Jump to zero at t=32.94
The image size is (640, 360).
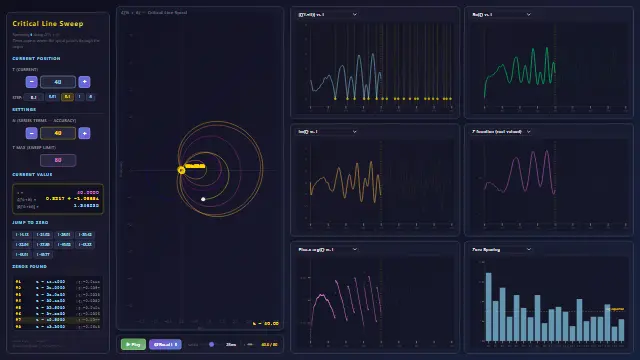[22, 244]
